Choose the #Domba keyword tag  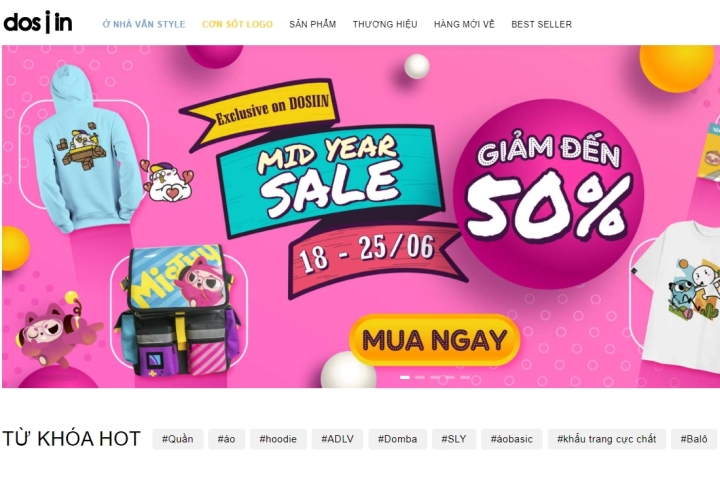pyautogui.click(x=398, y=439)
